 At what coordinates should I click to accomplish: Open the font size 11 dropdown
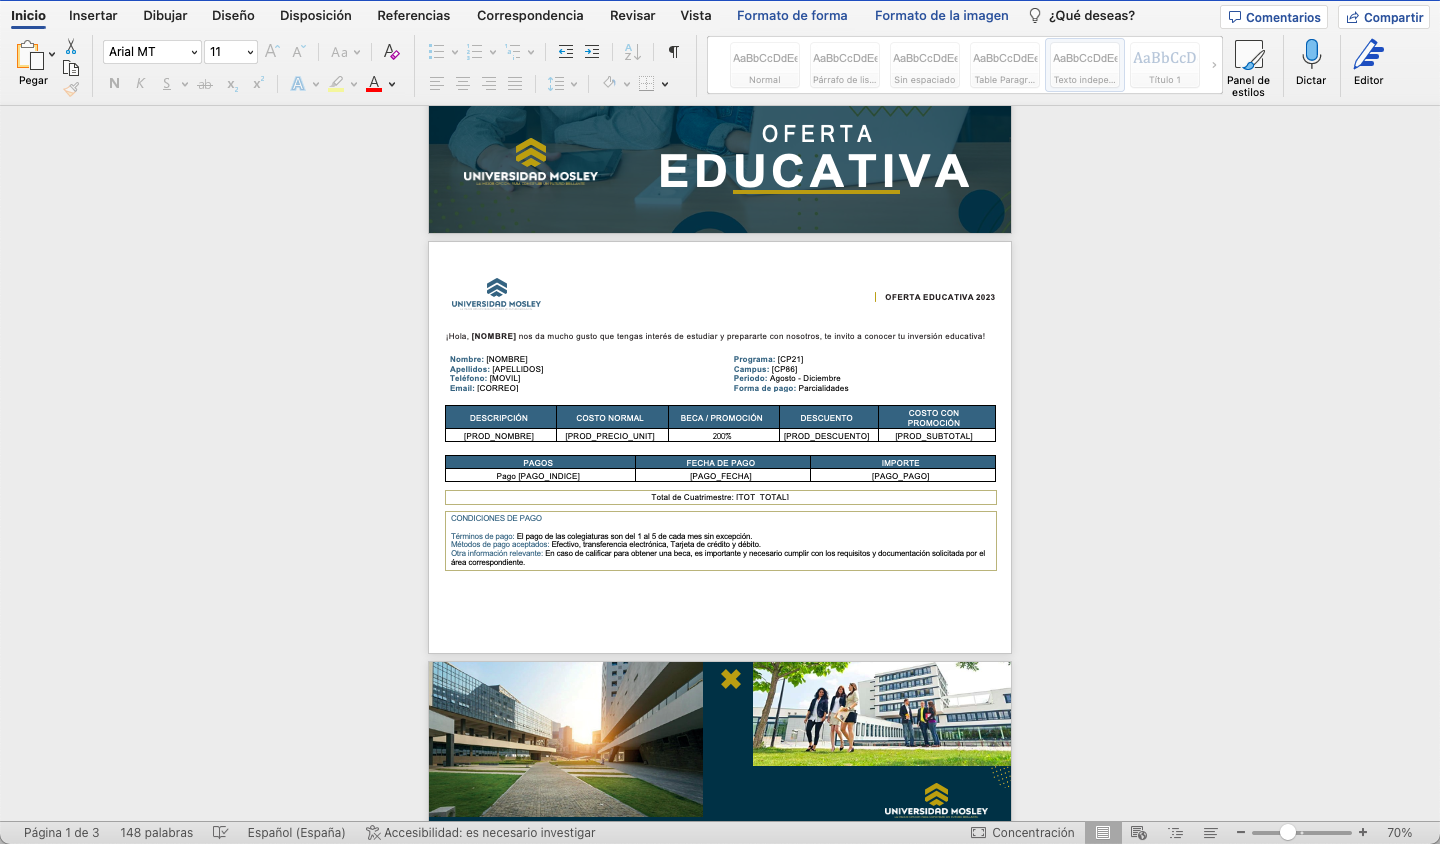[x=250, y=52]
